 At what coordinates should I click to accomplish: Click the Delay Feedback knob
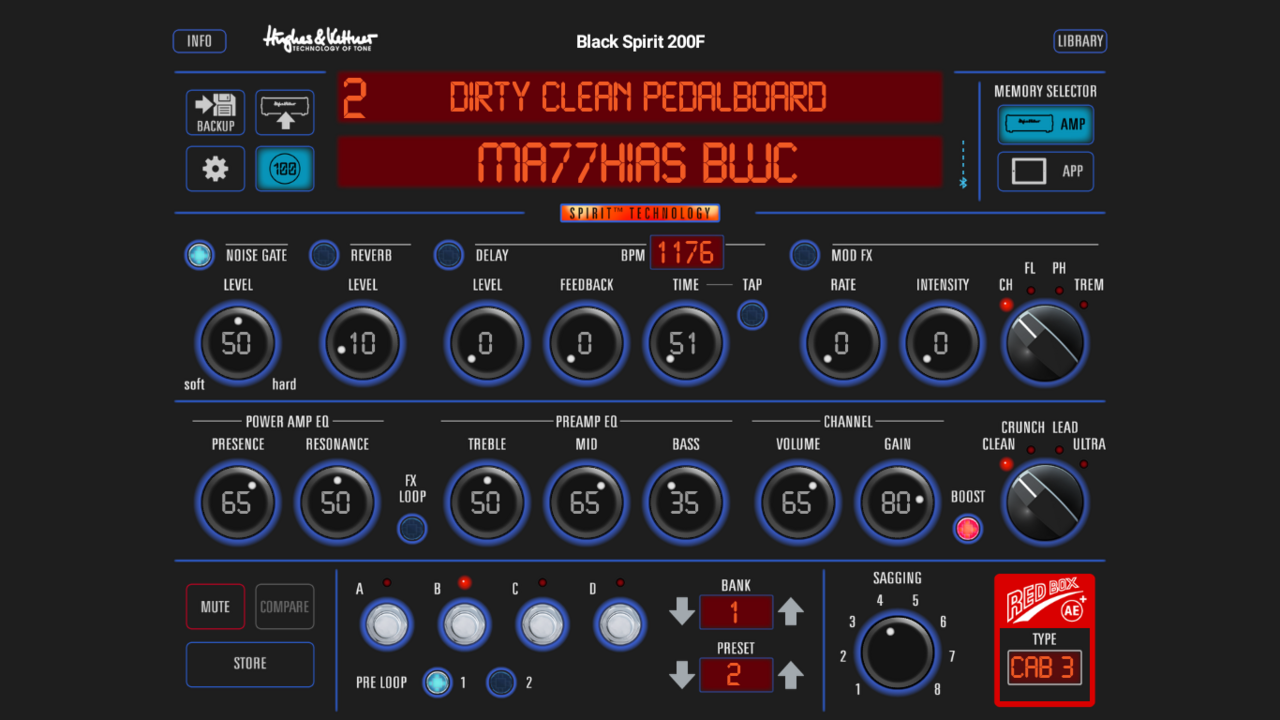point(586,343)
